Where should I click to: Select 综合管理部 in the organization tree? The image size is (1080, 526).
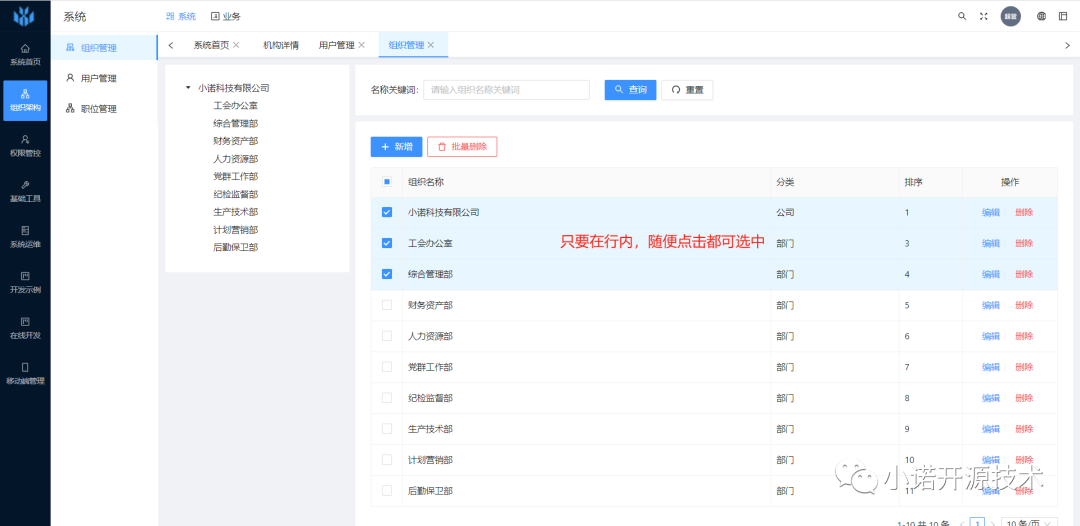tap(236, 123)
